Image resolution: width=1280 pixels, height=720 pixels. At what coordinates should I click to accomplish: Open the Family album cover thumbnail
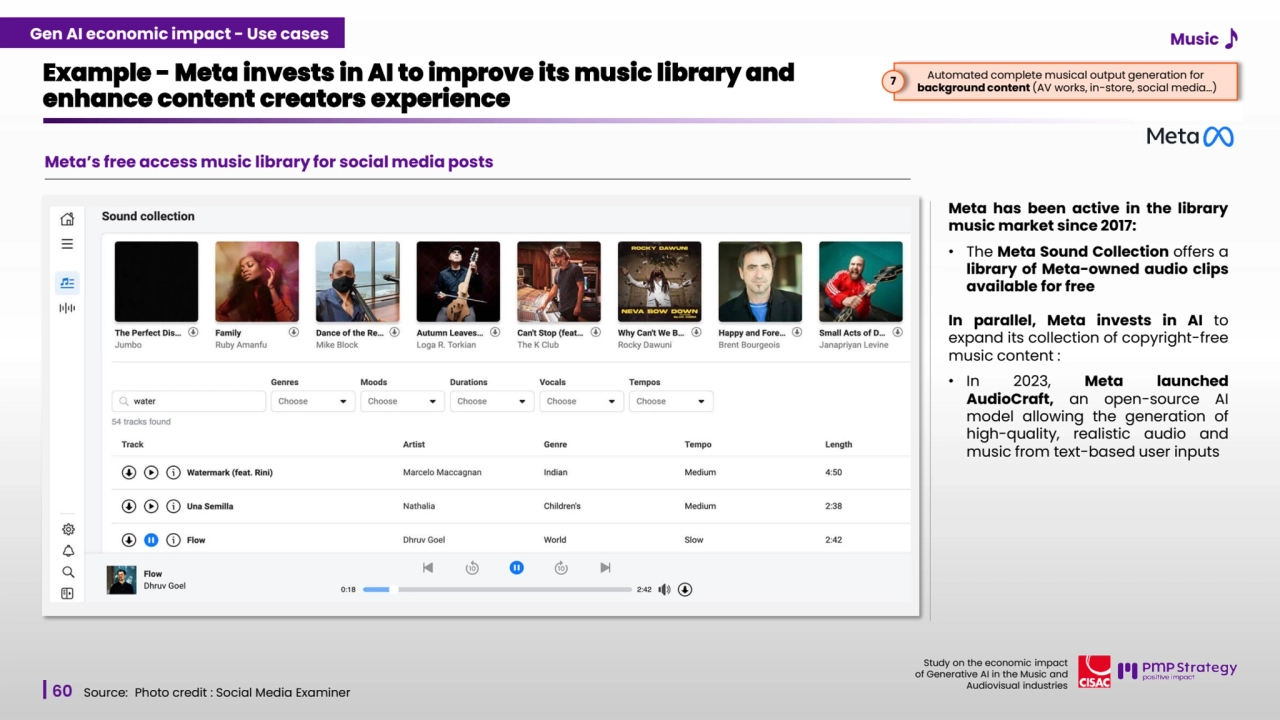tap(257, 282)
